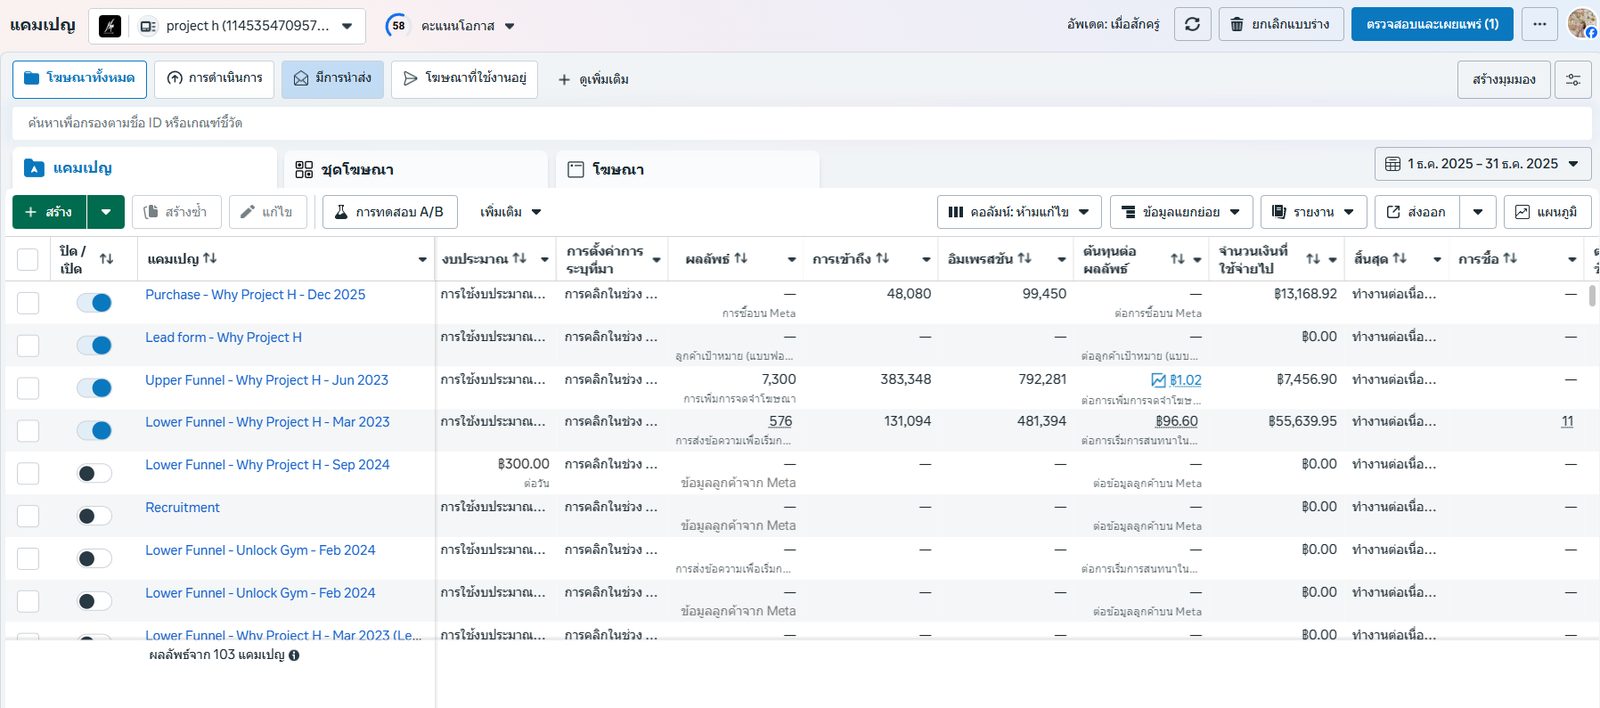
Task: Check the Upper Funnel Jun 2023 row checkbox
Action: click(28, 388)
